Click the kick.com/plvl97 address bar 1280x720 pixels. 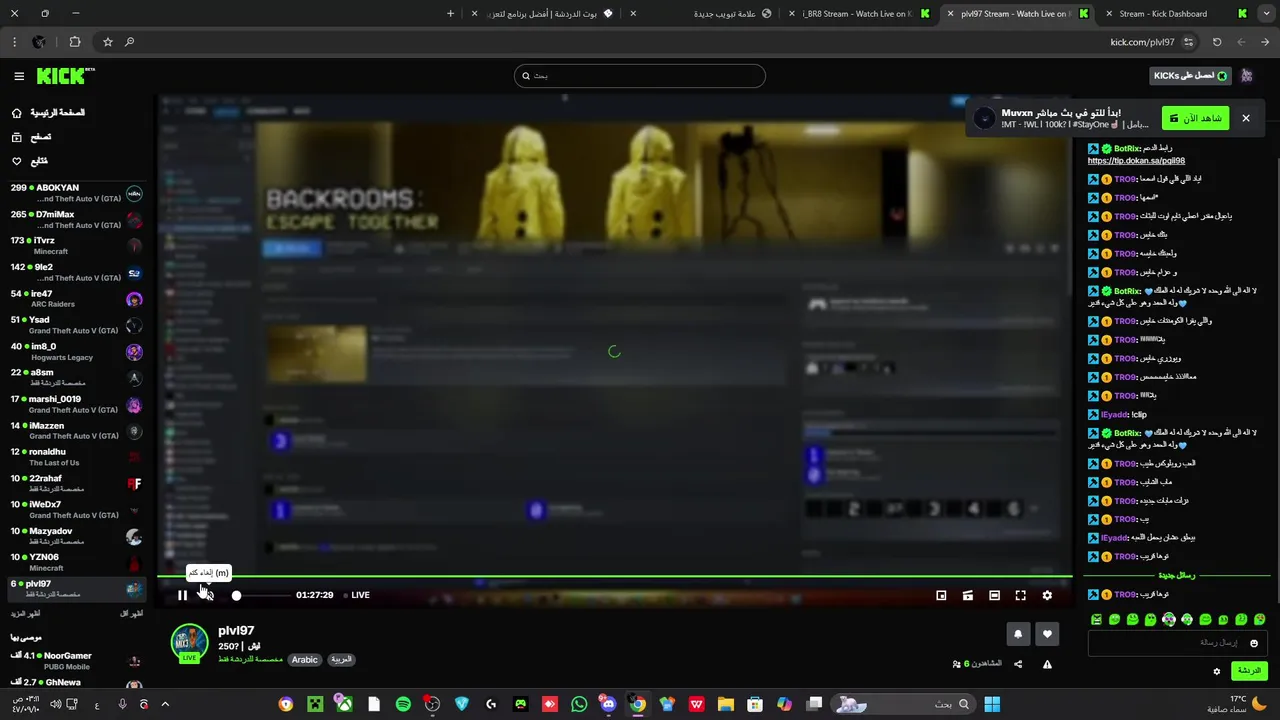pyautogui.click(x=1141, y=42)
